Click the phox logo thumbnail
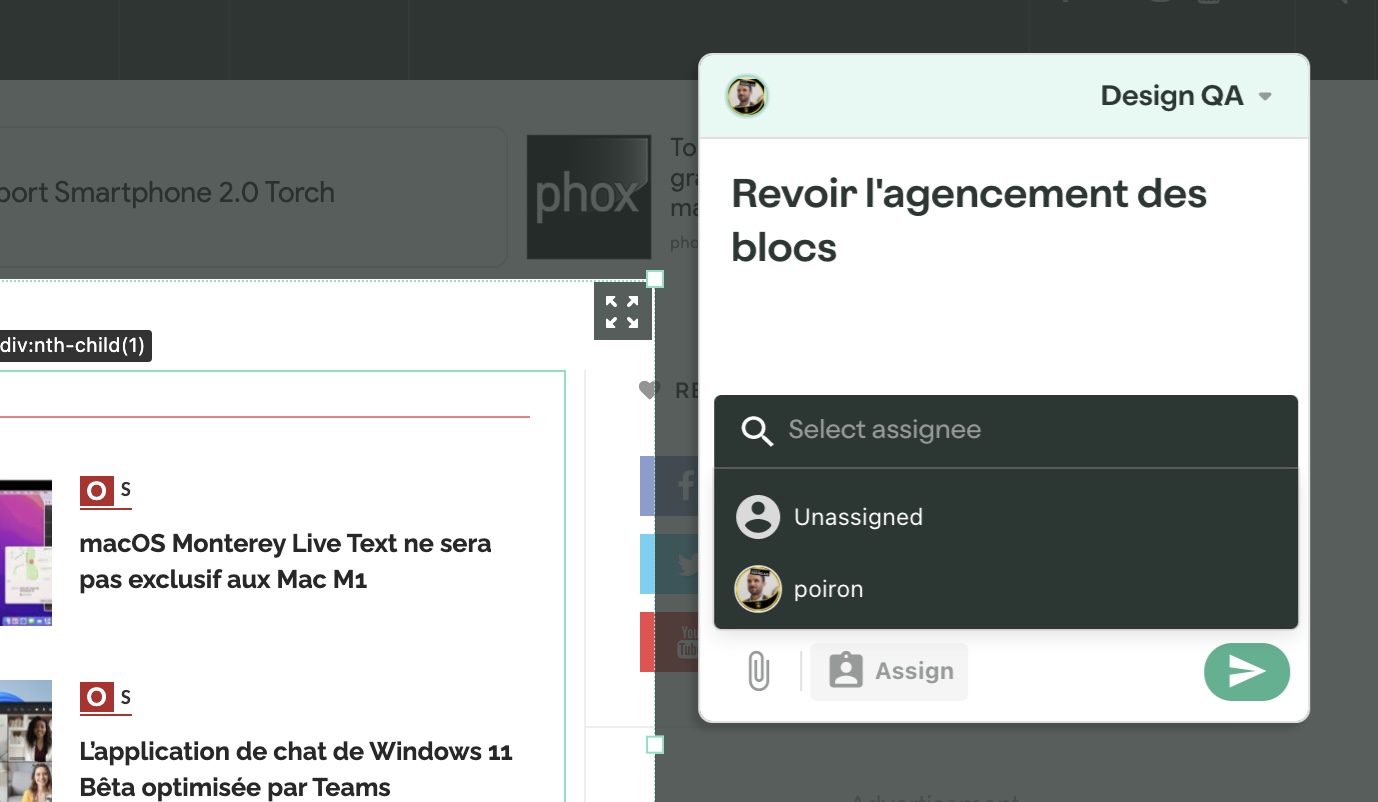The image size is (1378, 802). (x=588, y=196)
